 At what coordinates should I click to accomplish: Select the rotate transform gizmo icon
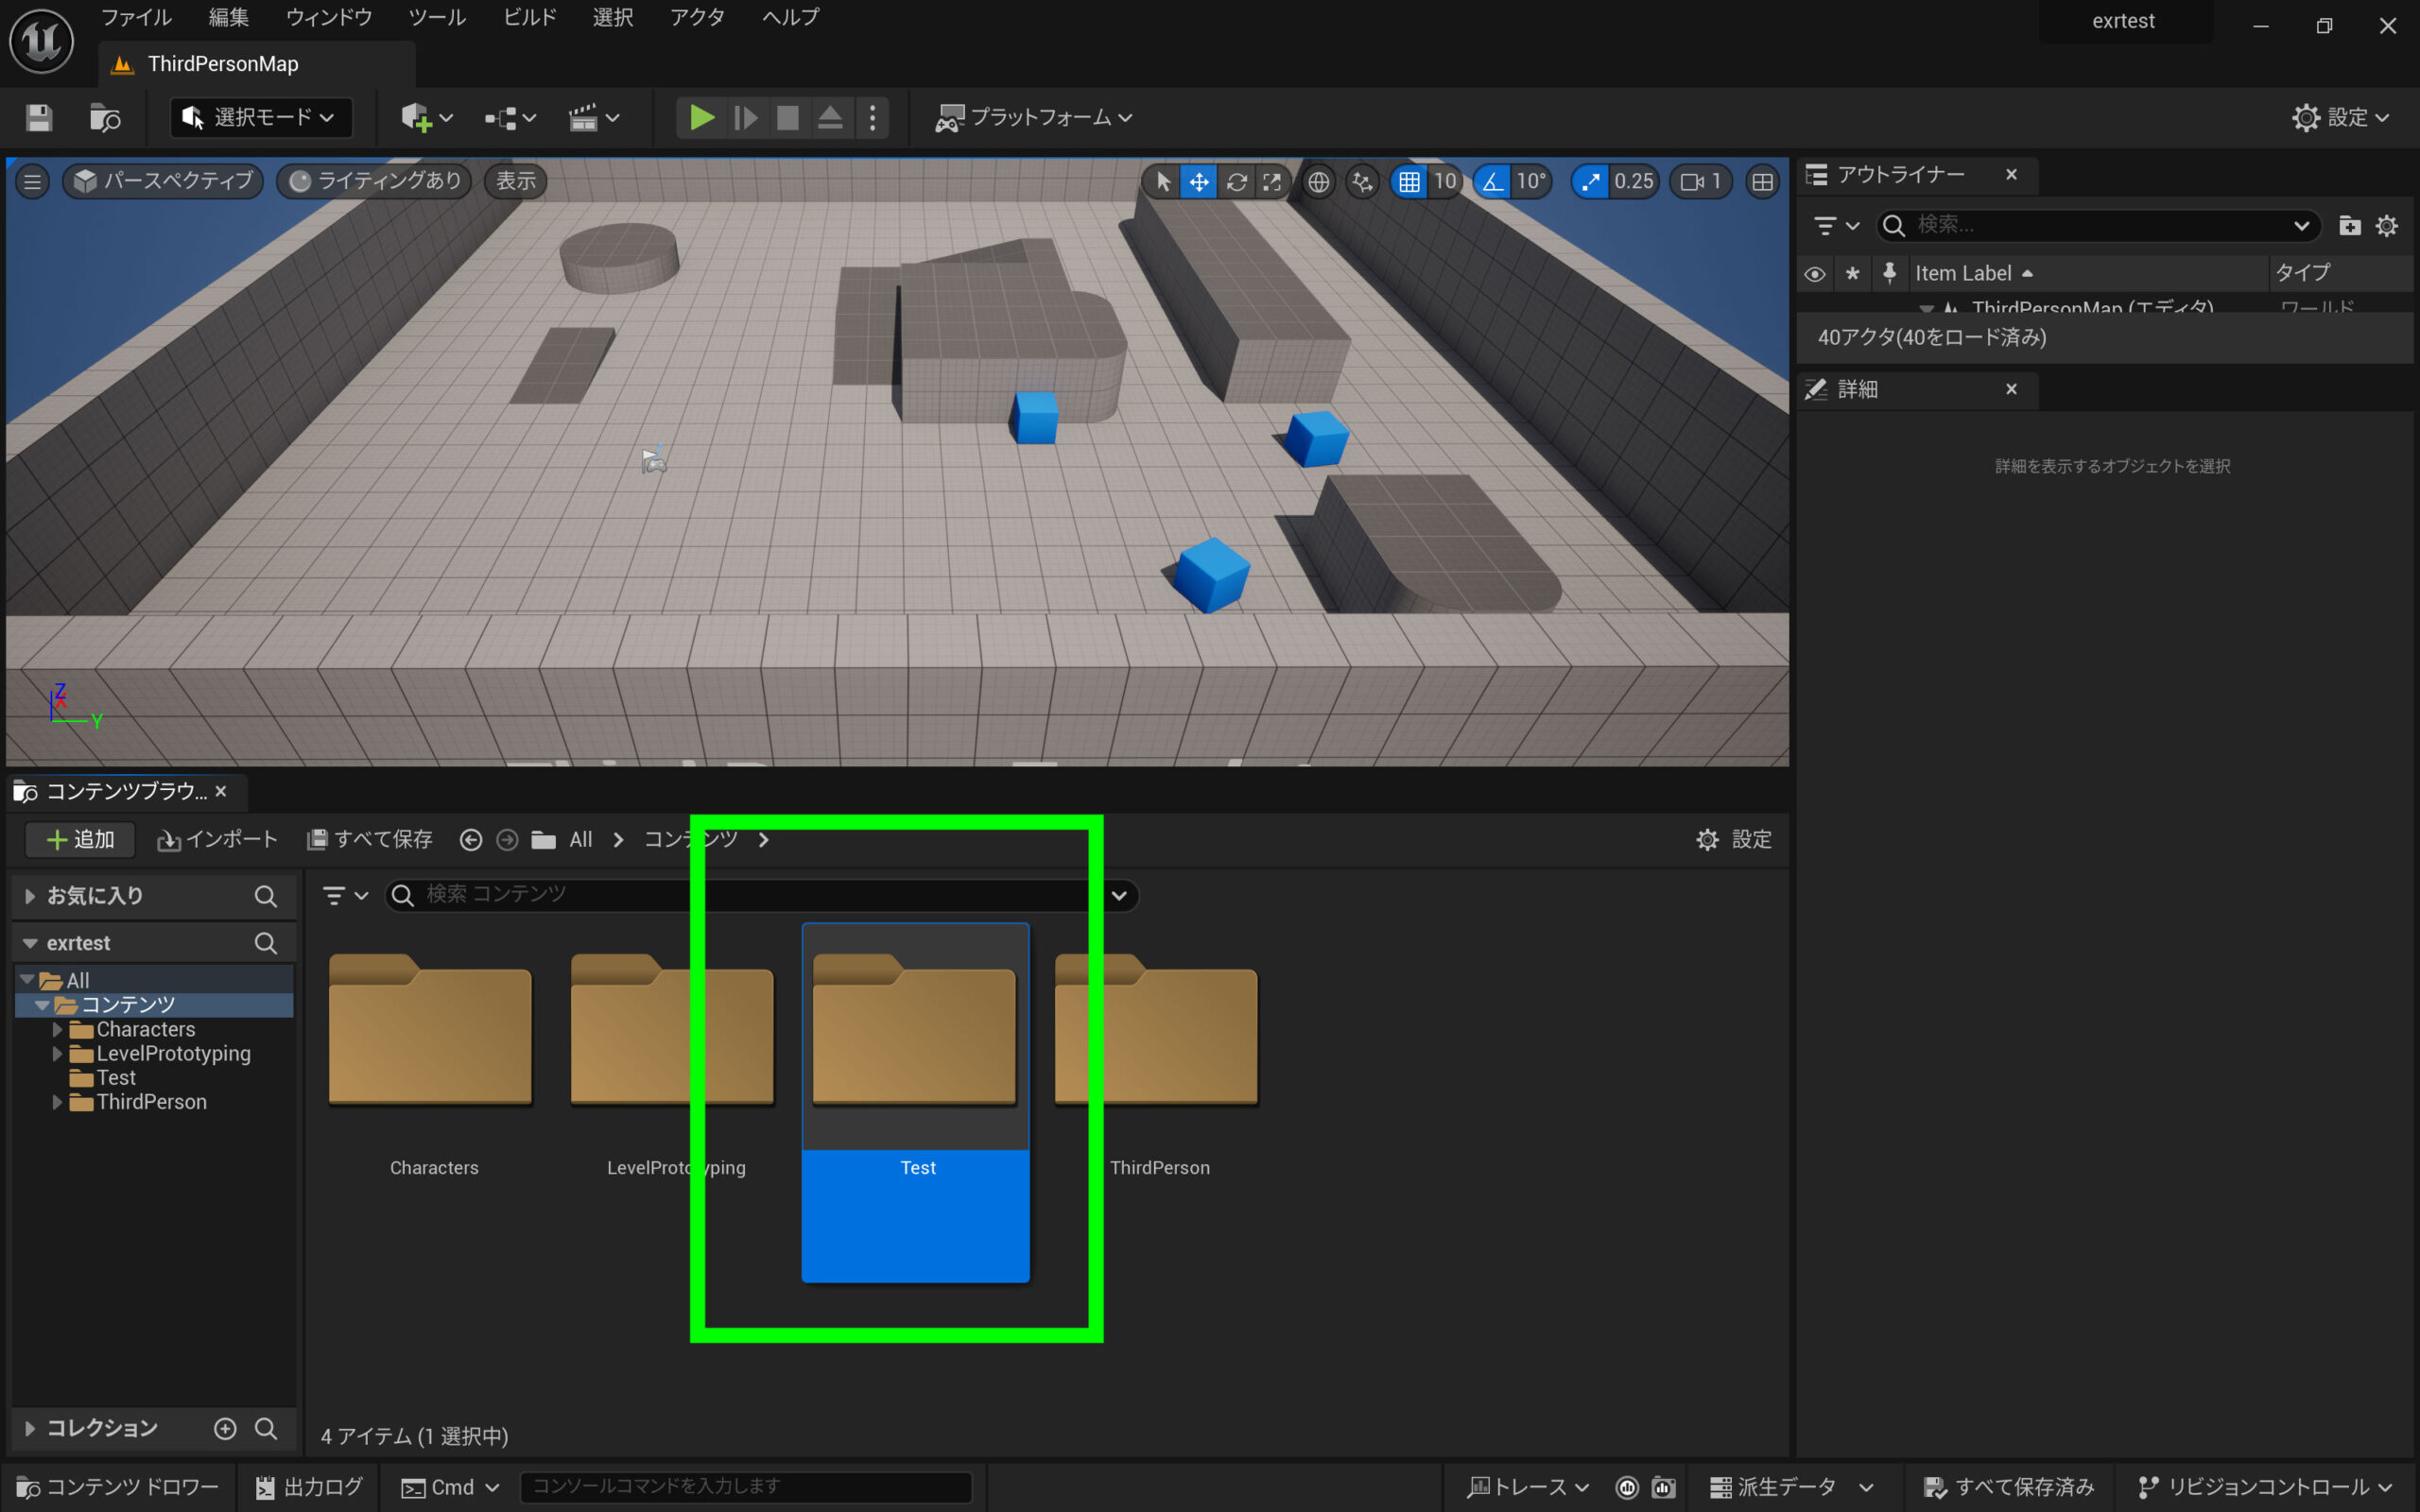[1236, 181]
